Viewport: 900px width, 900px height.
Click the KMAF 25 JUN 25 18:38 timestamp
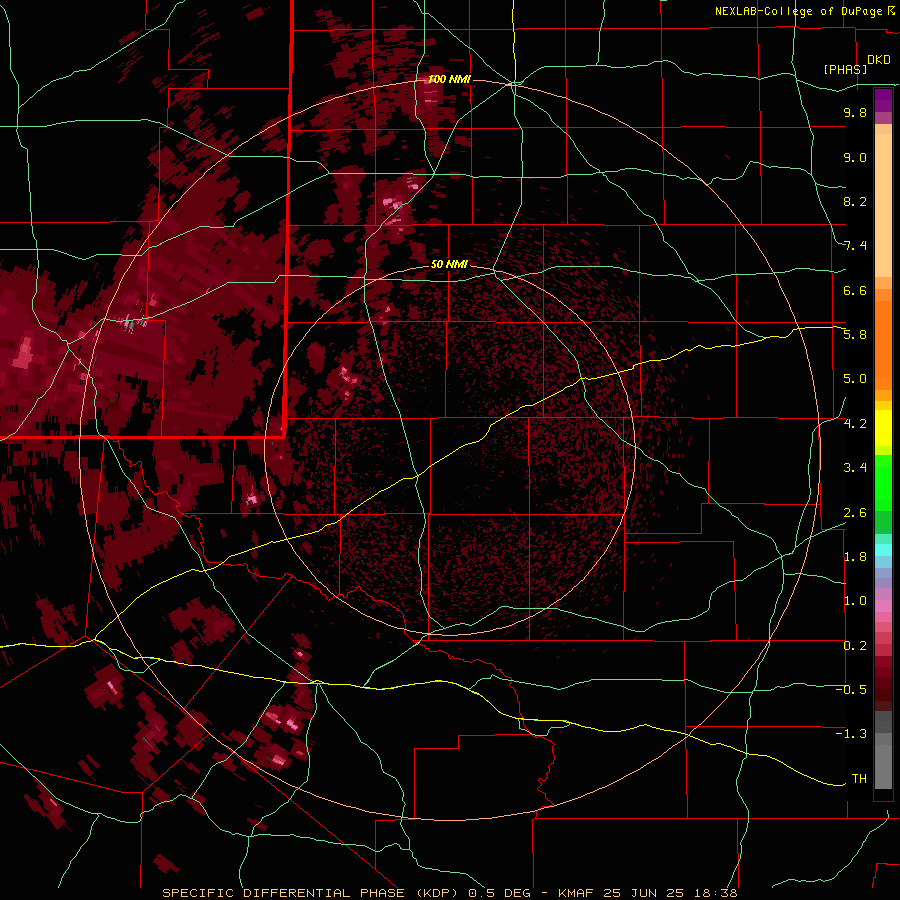pyautogui.click(x=649, y=893)
